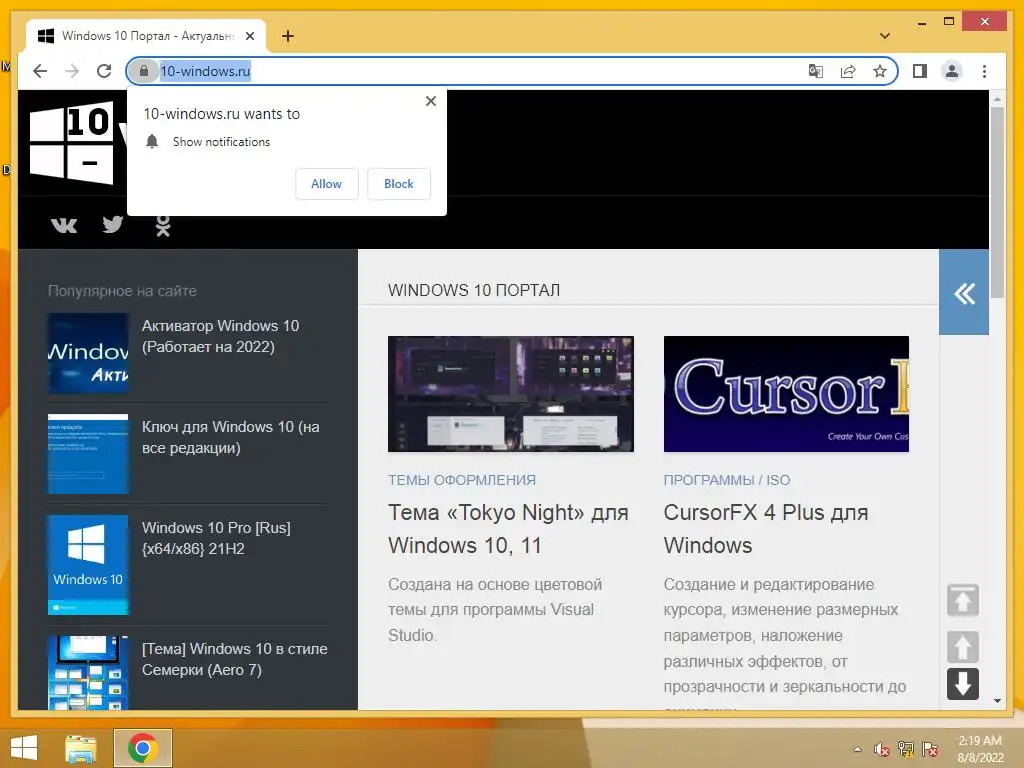
Task: Click Windows 10 Pro thumbnail image
Action: (88, 565)
